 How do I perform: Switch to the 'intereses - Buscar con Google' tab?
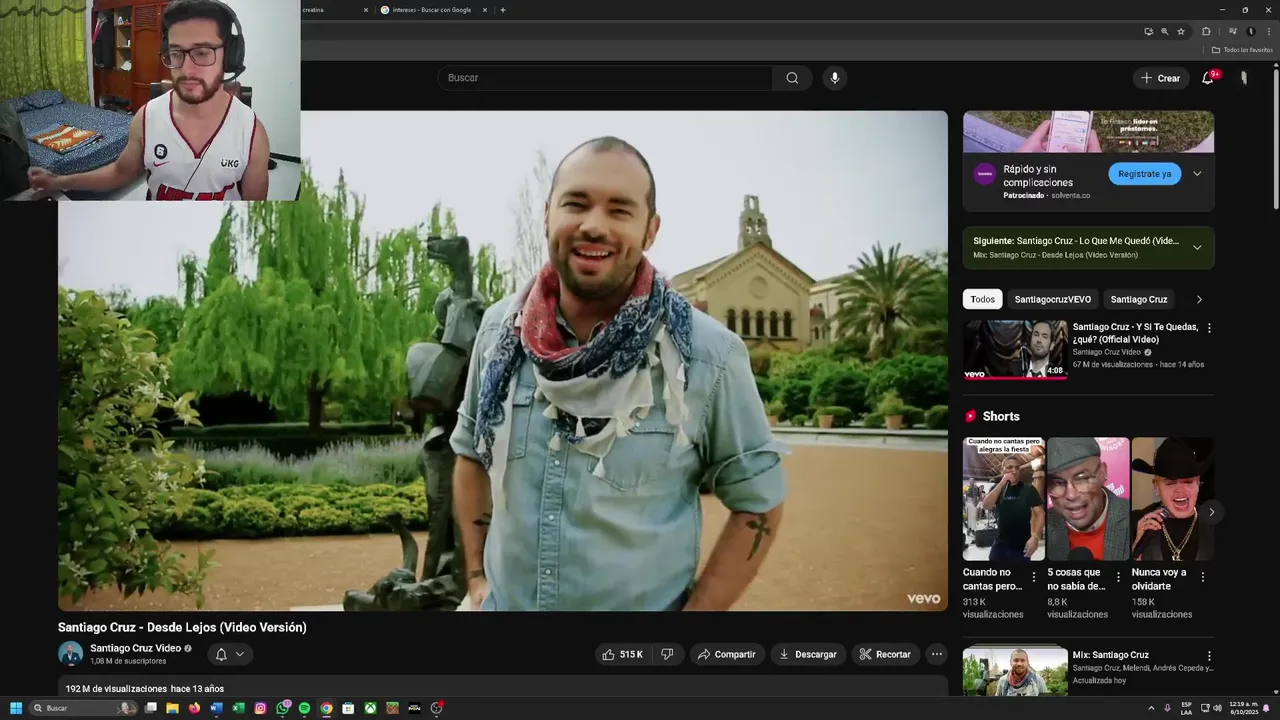[430, 10]
